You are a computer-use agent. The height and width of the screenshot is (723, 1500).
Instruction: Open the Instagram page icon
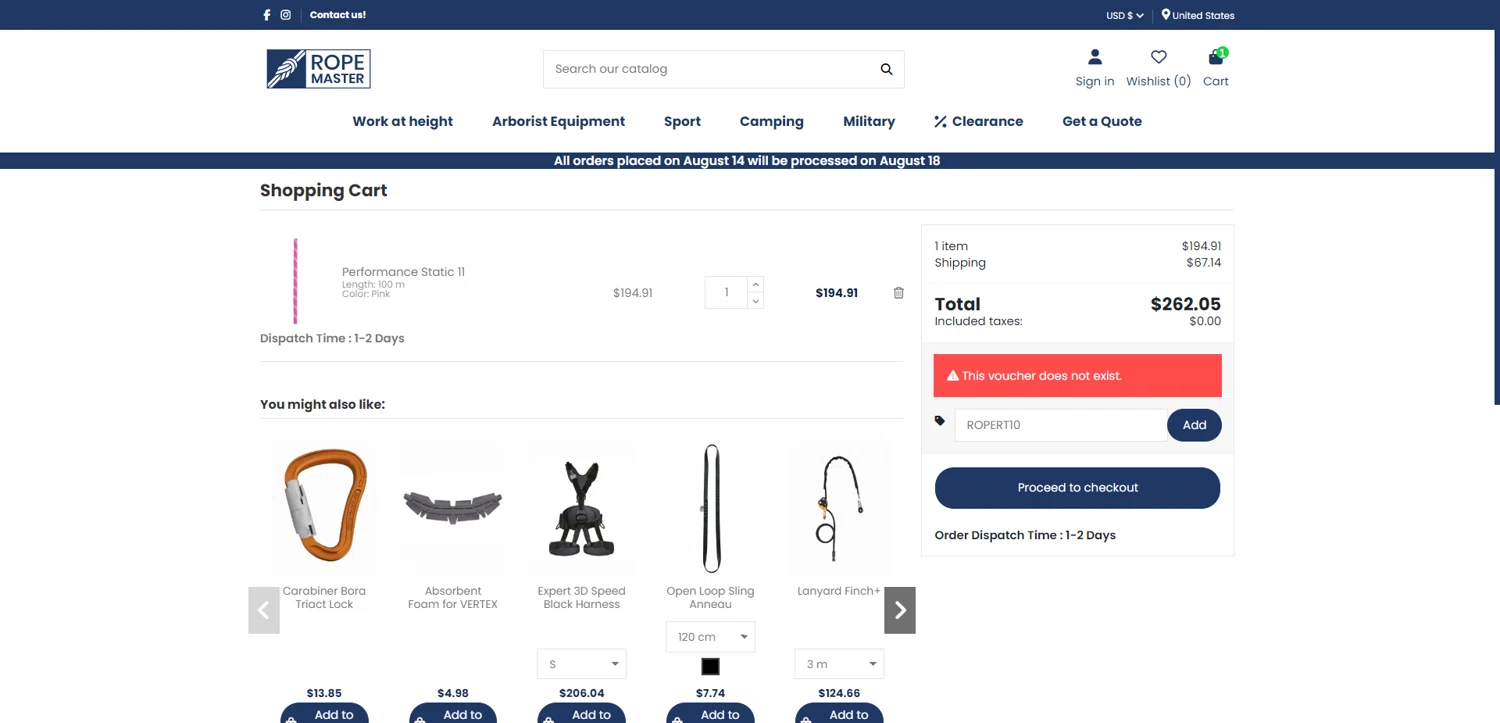(285, 15)
